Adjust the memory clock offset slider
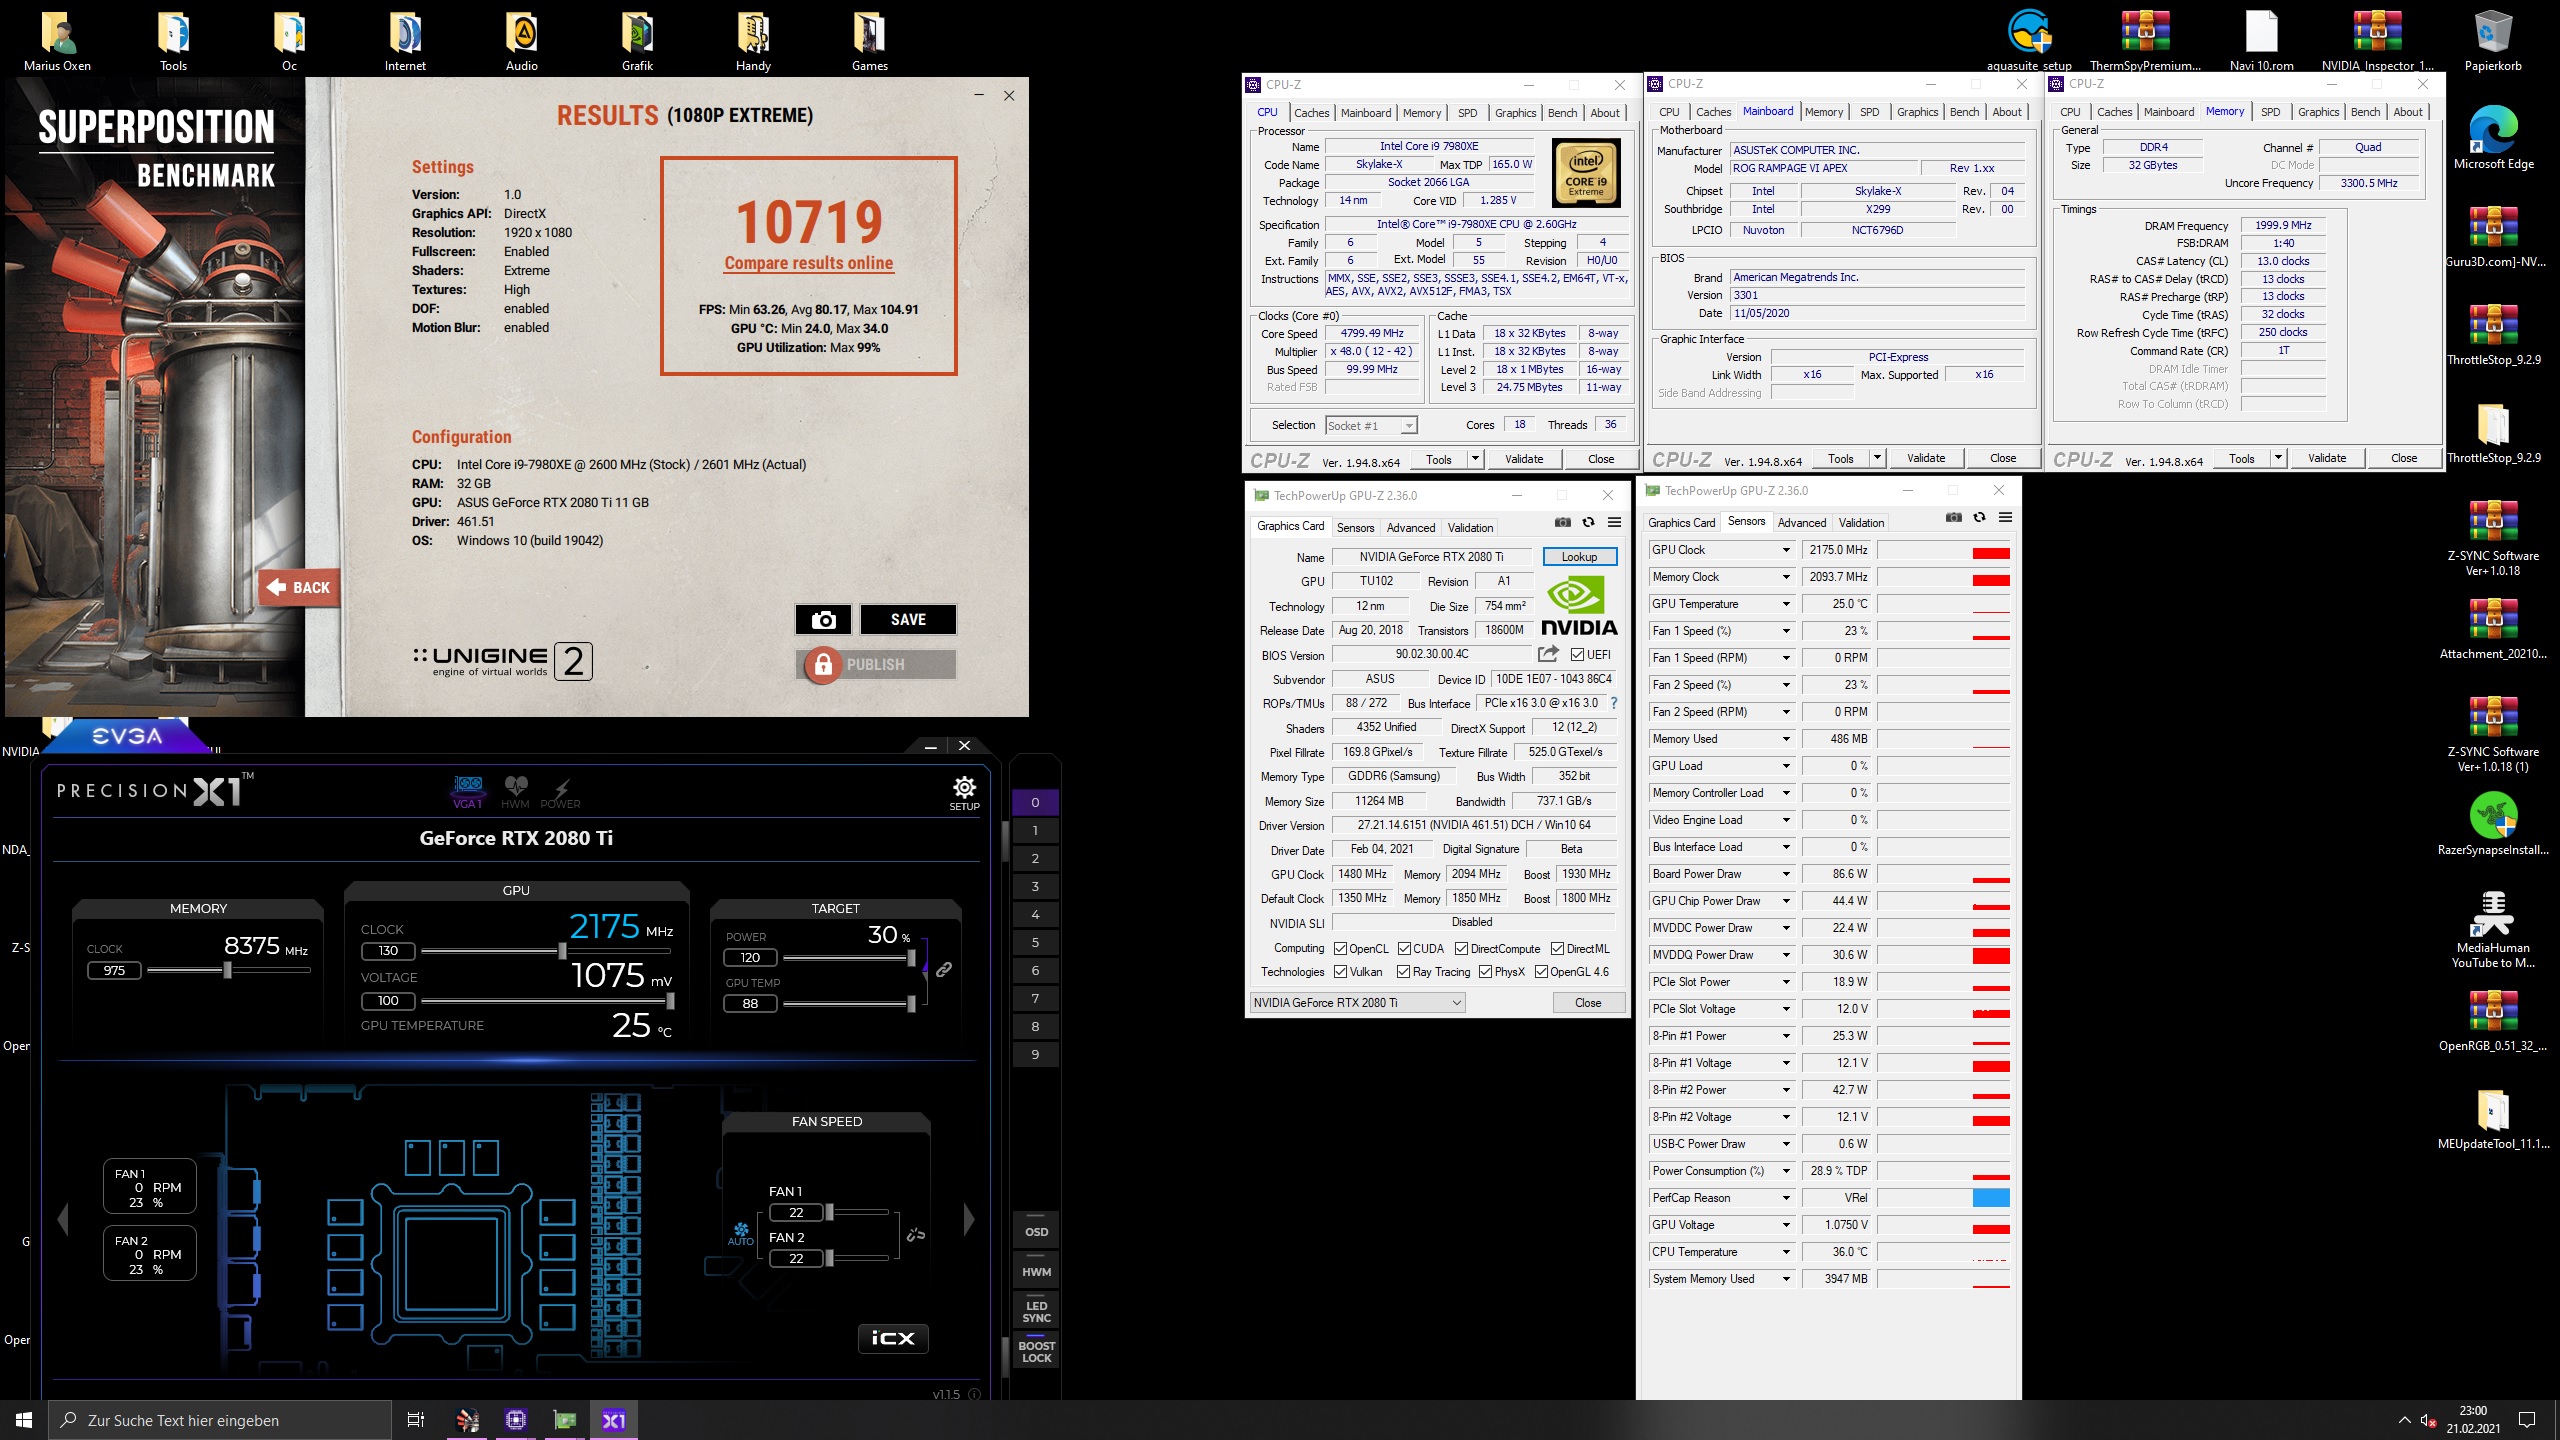Screen dimensions: 2560x1440 pyautogui.click(x=229, y=970)
